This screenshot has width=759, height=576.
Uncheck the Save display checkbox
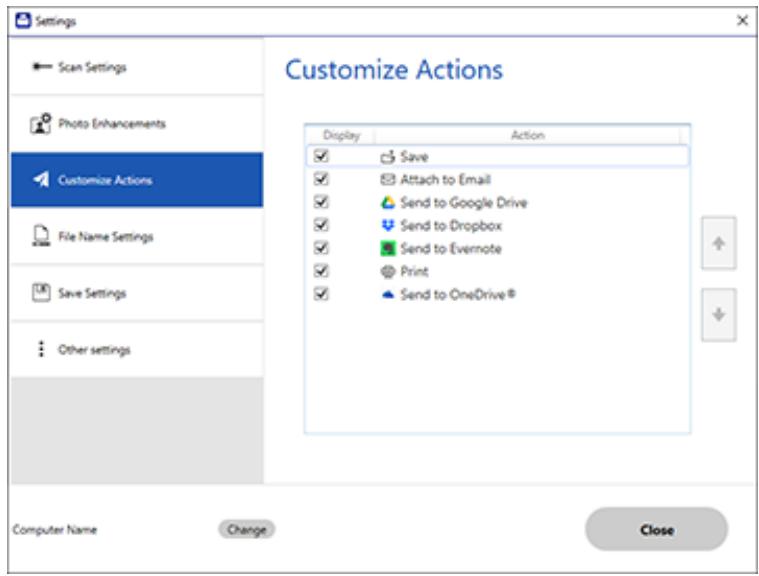click(321, 156)
